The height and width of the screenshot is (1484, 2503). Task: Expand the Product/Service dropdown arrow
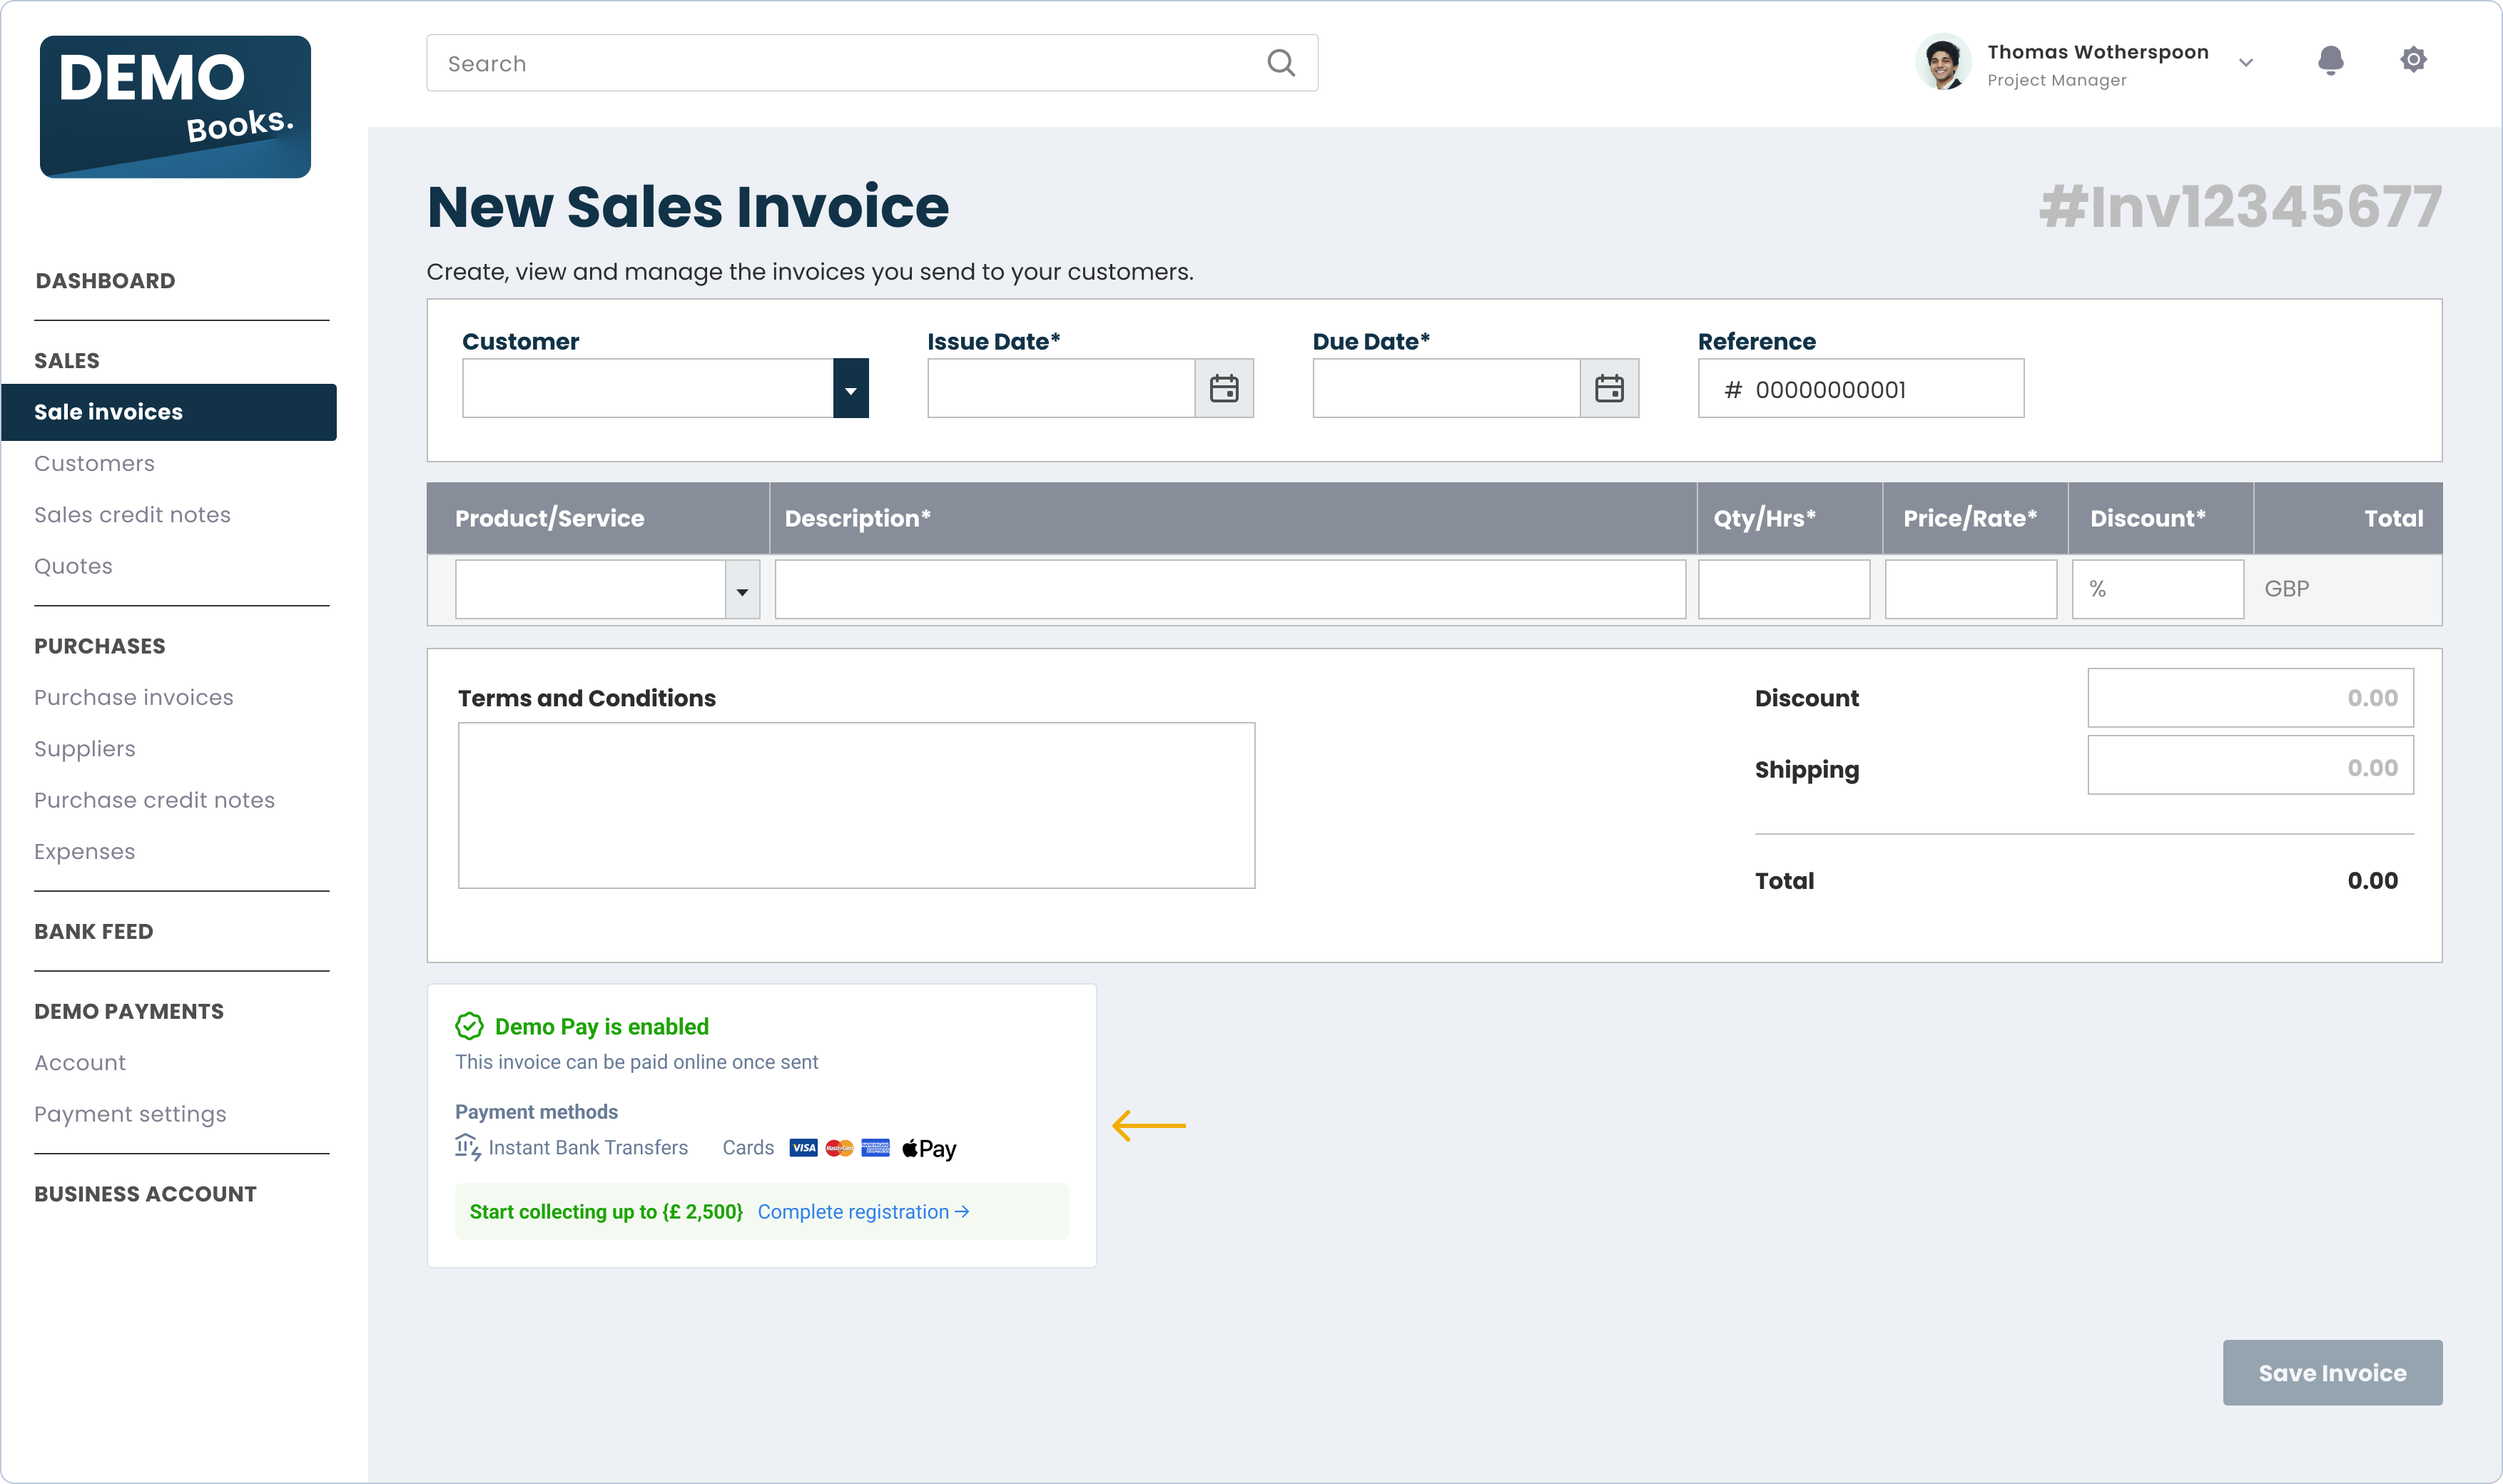(742, 590)
